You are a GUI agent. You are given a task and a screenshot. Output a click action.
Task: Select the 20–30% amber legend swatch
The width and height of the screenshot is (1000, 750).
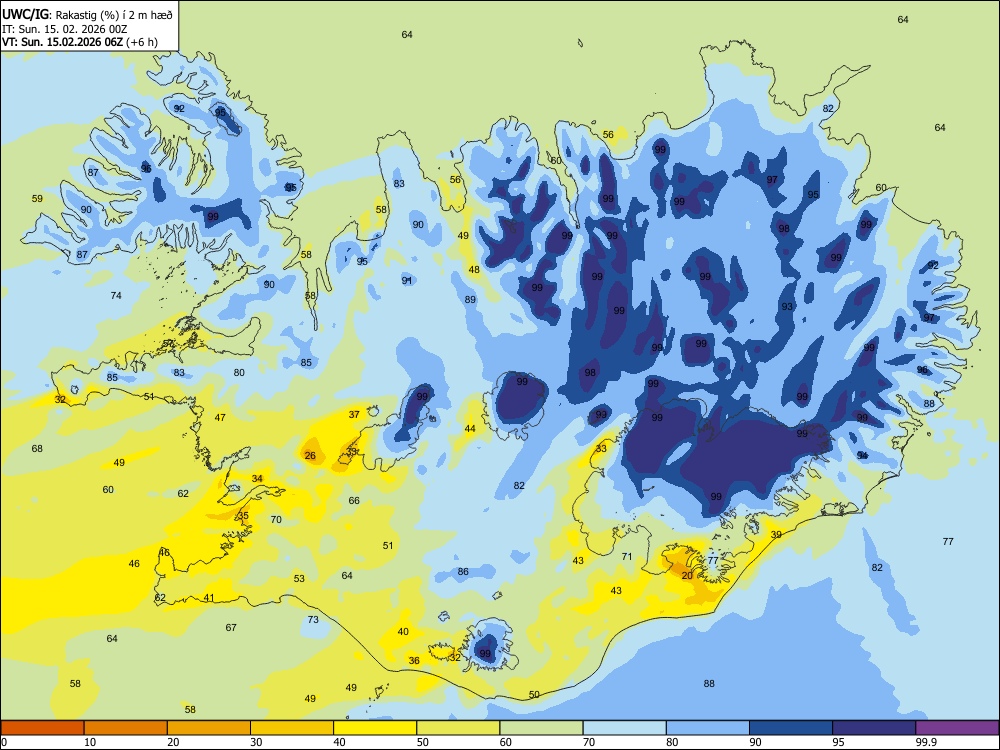[x=209, y=728]
